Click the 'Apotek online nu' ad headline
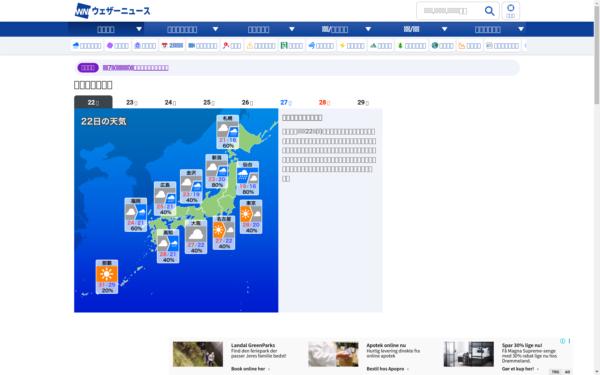The height and width of the screenshot is (375, 600). pos(386,345)
